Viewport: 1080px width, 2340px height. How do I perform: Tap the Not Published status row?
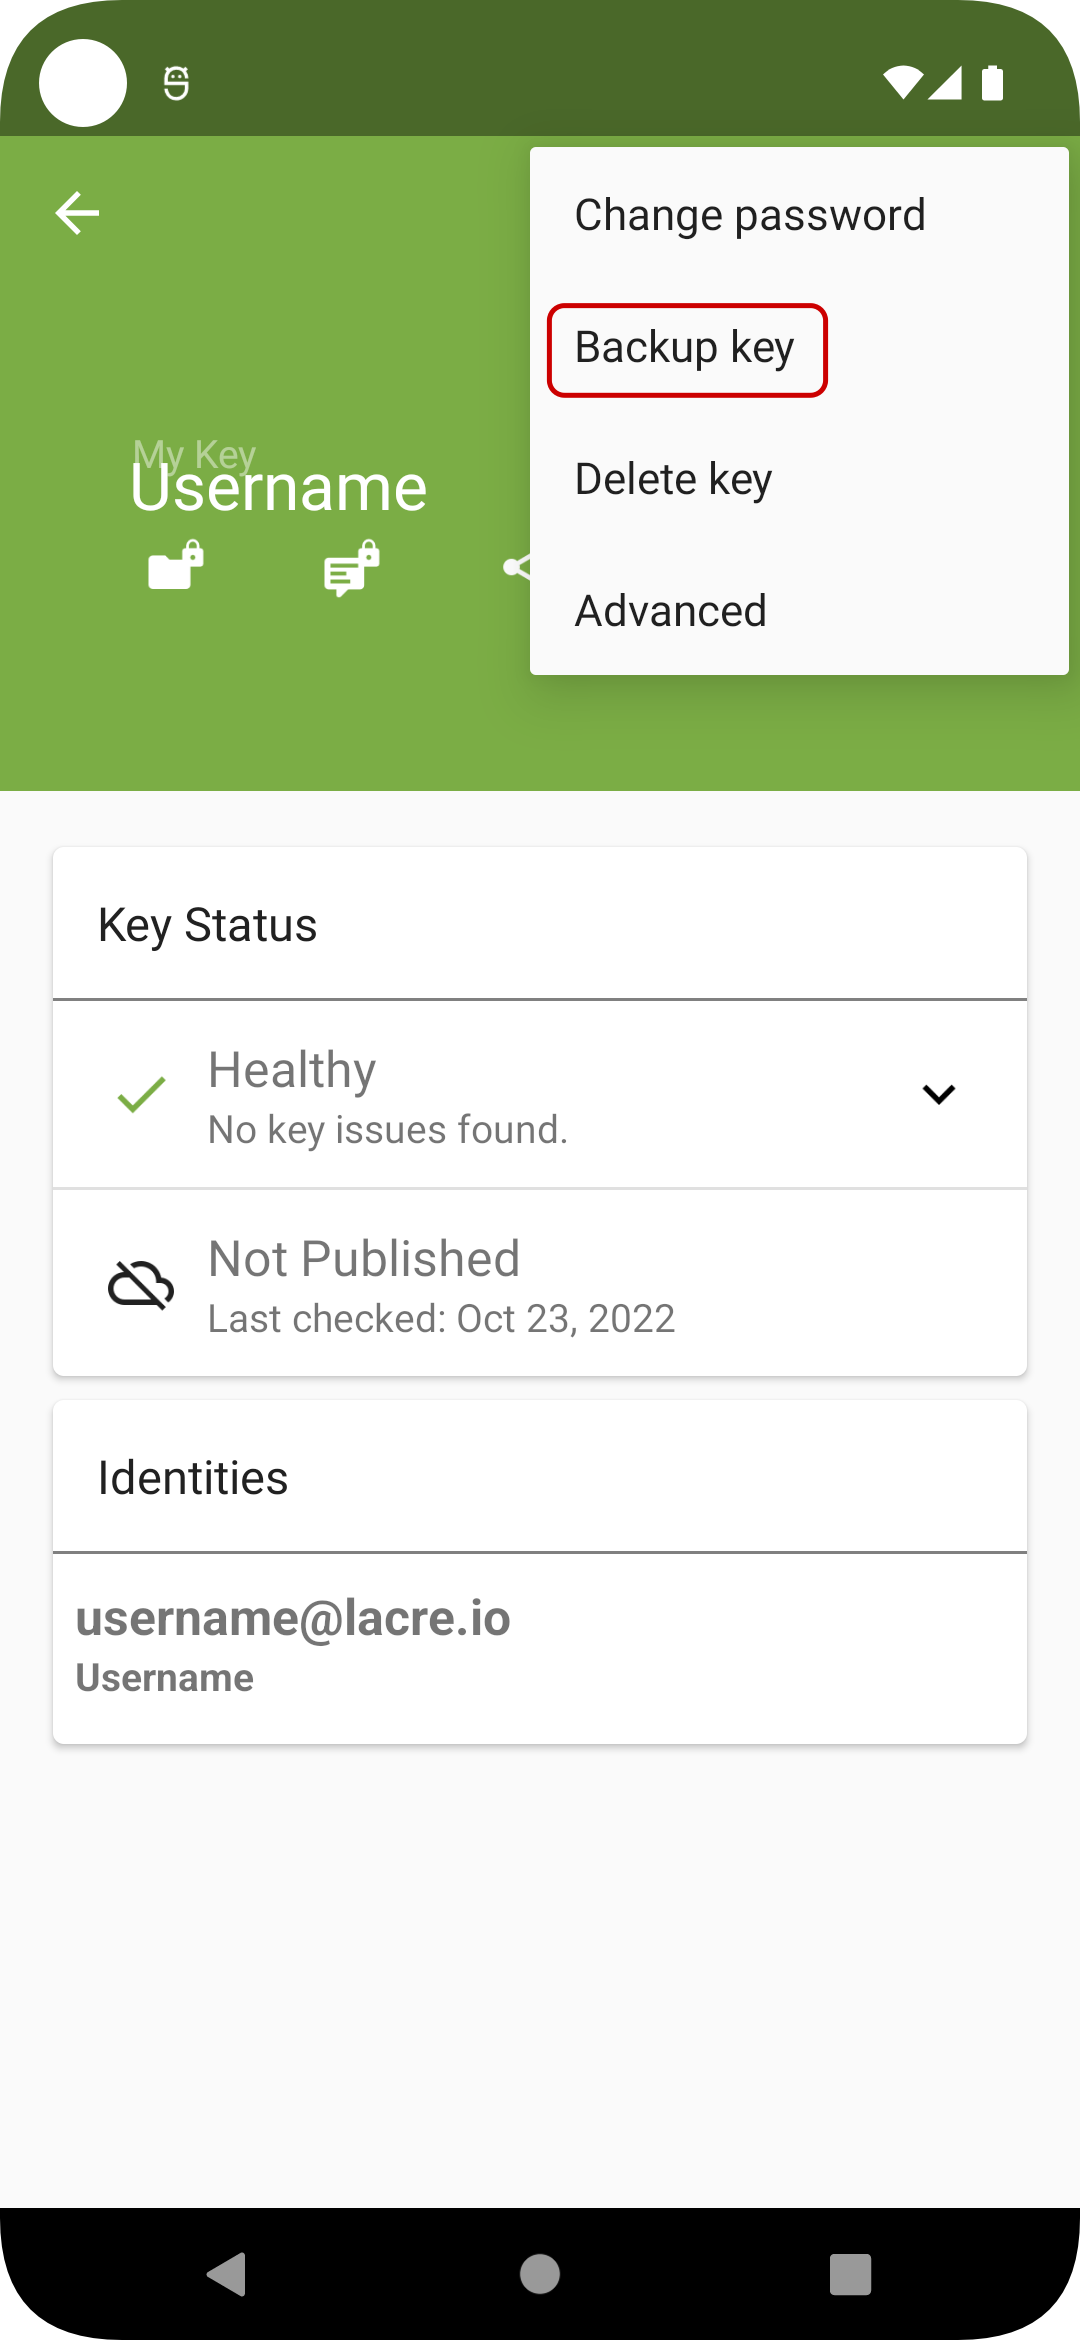(540, 1284)
